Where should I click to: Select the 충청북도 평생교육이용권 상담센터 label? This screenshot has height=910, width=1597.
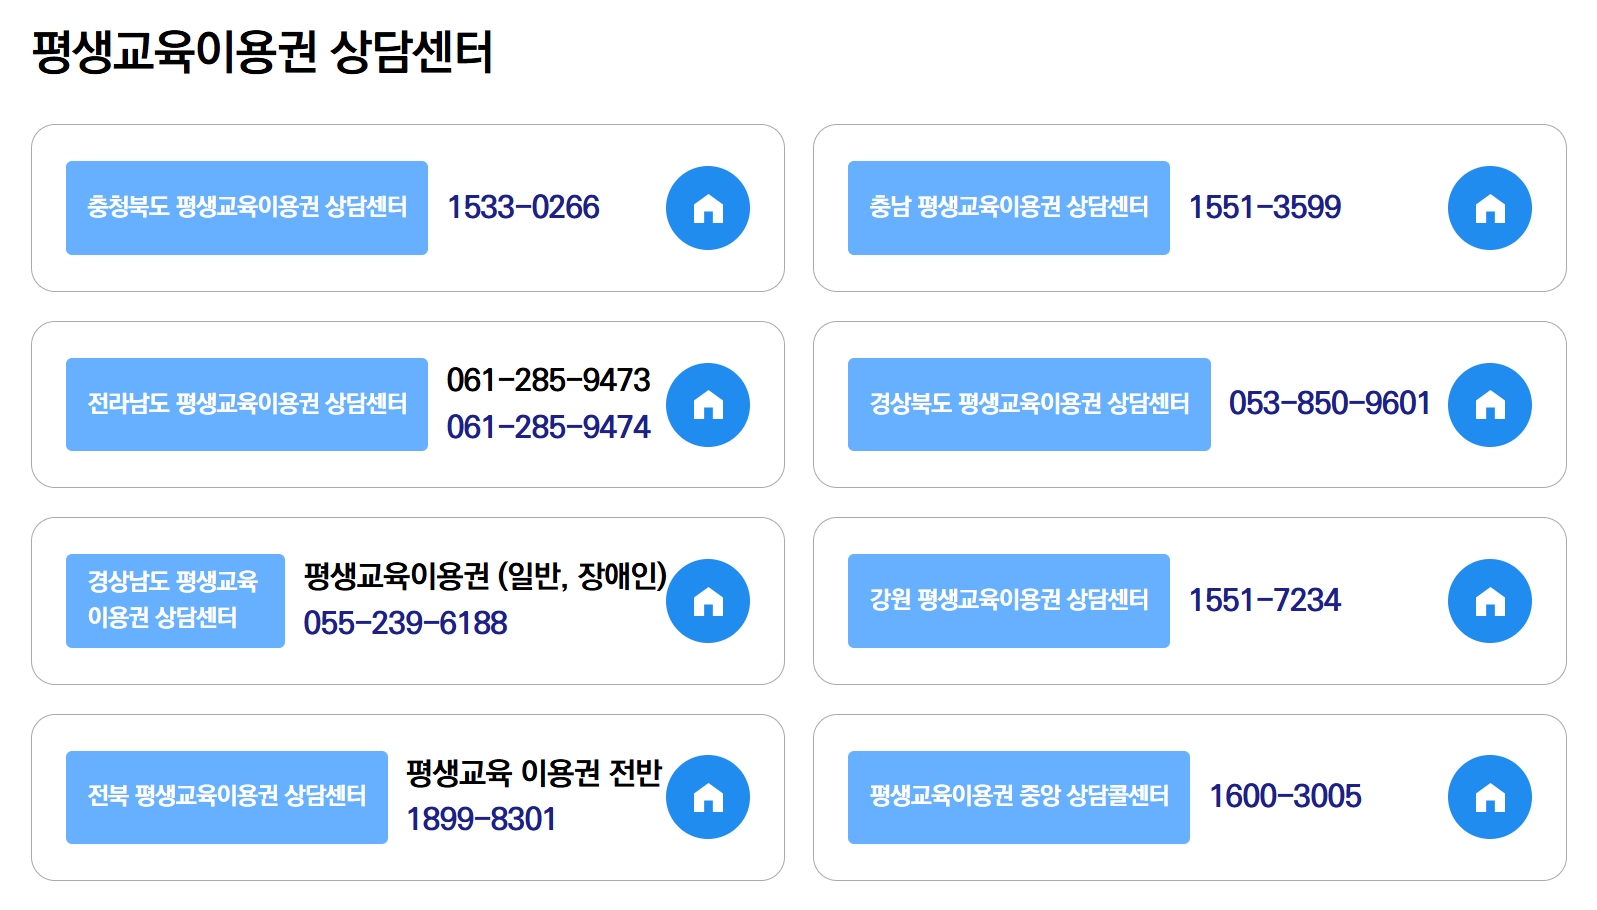tap(246, 207)
